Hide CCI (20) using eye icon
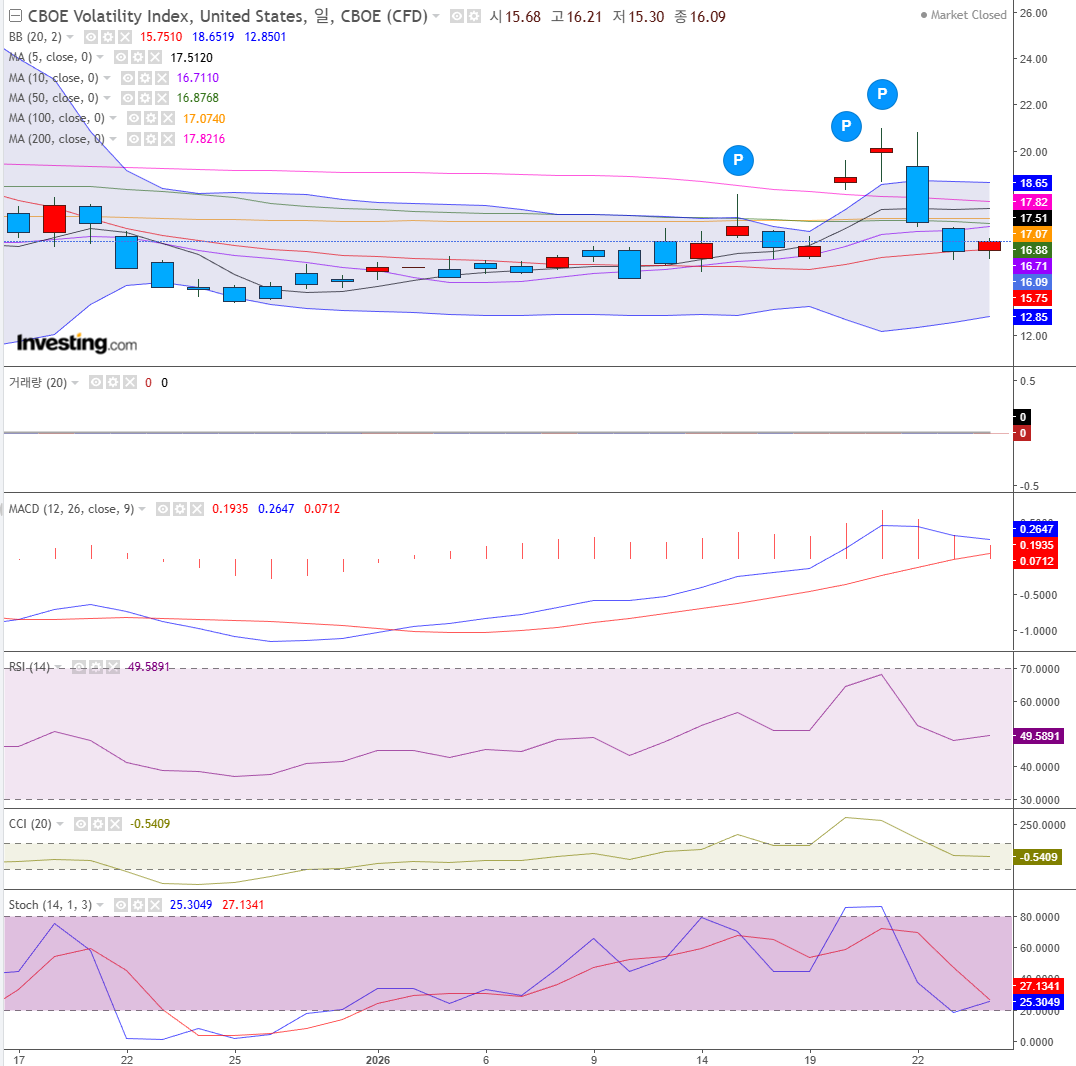This screenshot has height=1066, width=1076. tap(80, 824)
